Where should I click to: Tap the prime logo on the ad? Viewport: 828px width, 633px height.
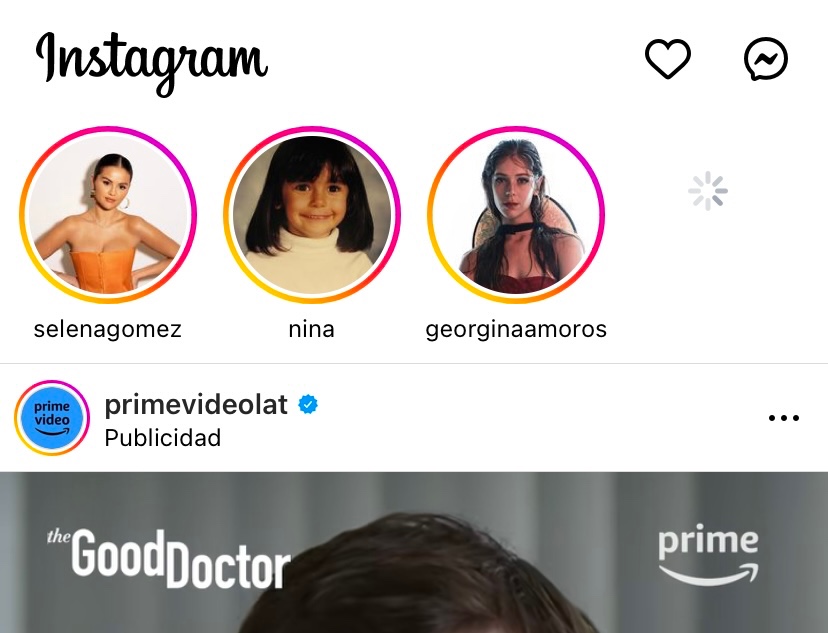point(707,543)
